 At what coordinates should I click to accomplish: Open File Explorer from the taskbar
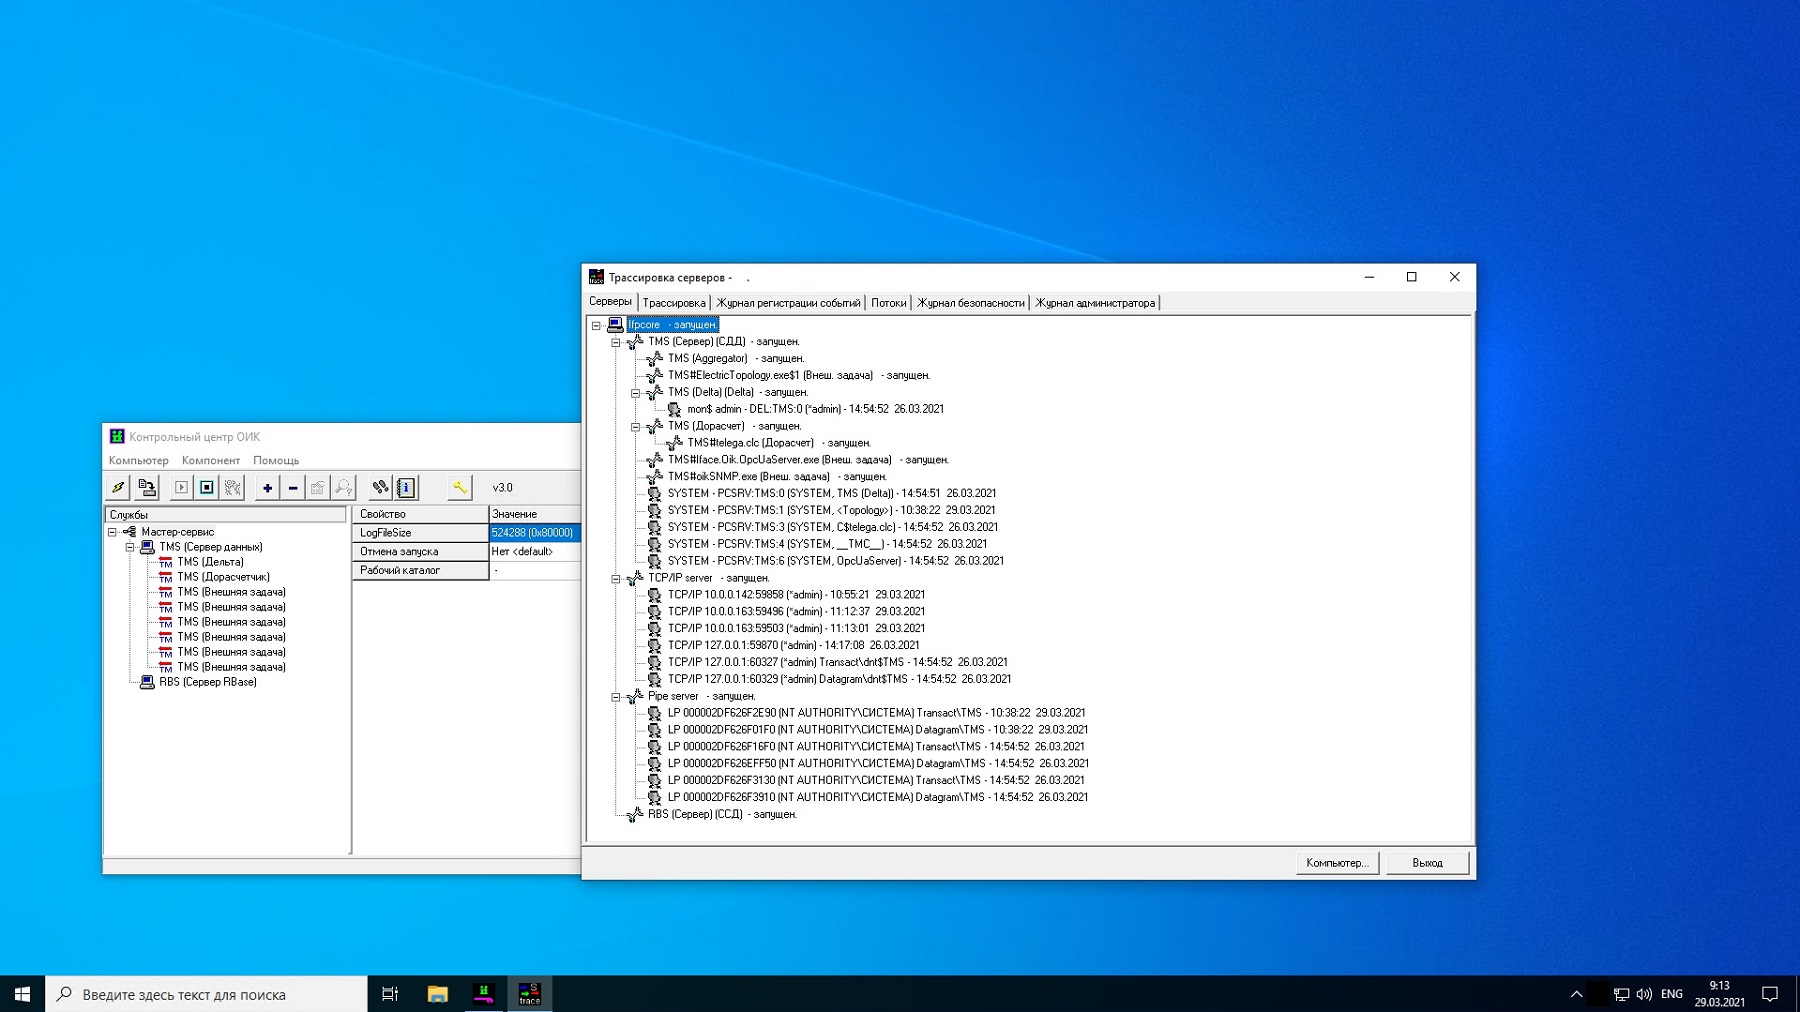(x=437, y=994)
